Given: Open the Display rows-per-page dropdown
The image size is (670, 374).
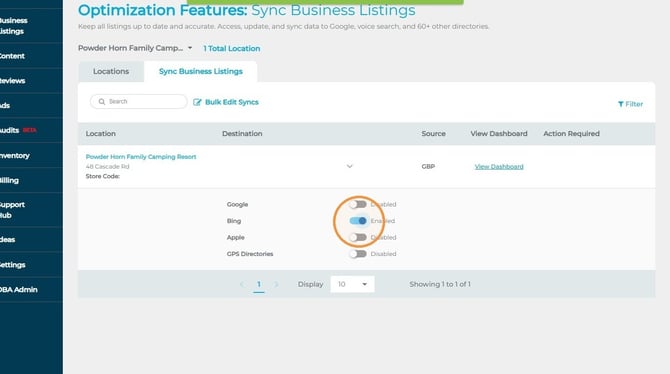Looking at the screenshot, I should (x=353, y=284).
